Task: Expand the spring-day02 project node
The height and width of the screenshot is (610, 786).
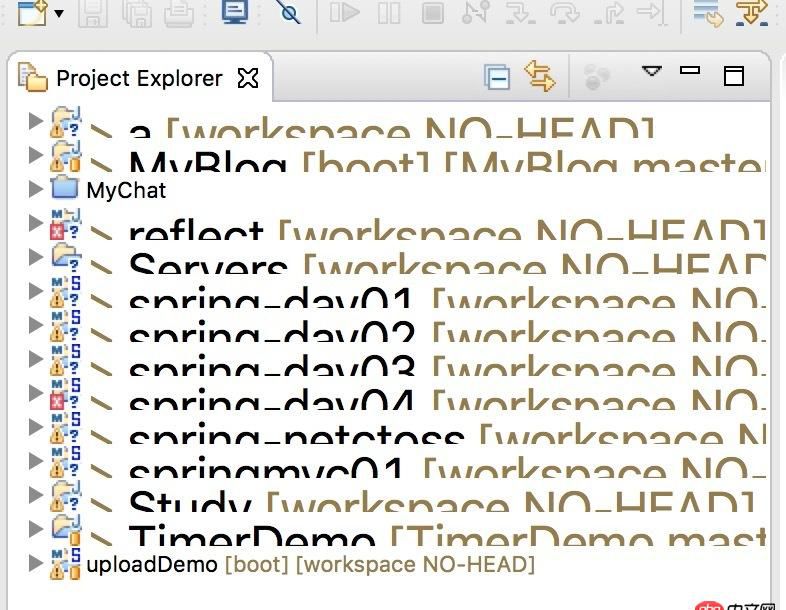Action: pyautogui.click(x=36, y=325)
